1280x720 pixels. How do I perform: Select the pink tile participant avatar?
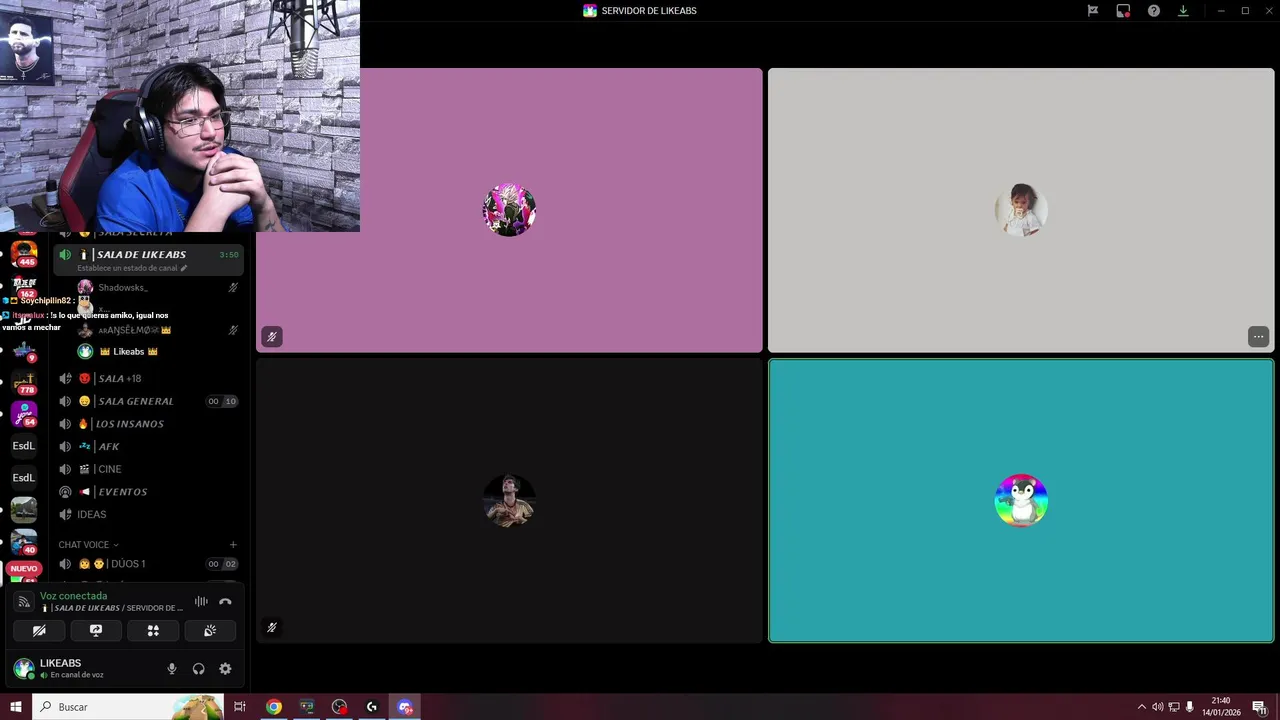tap(509, 210)
